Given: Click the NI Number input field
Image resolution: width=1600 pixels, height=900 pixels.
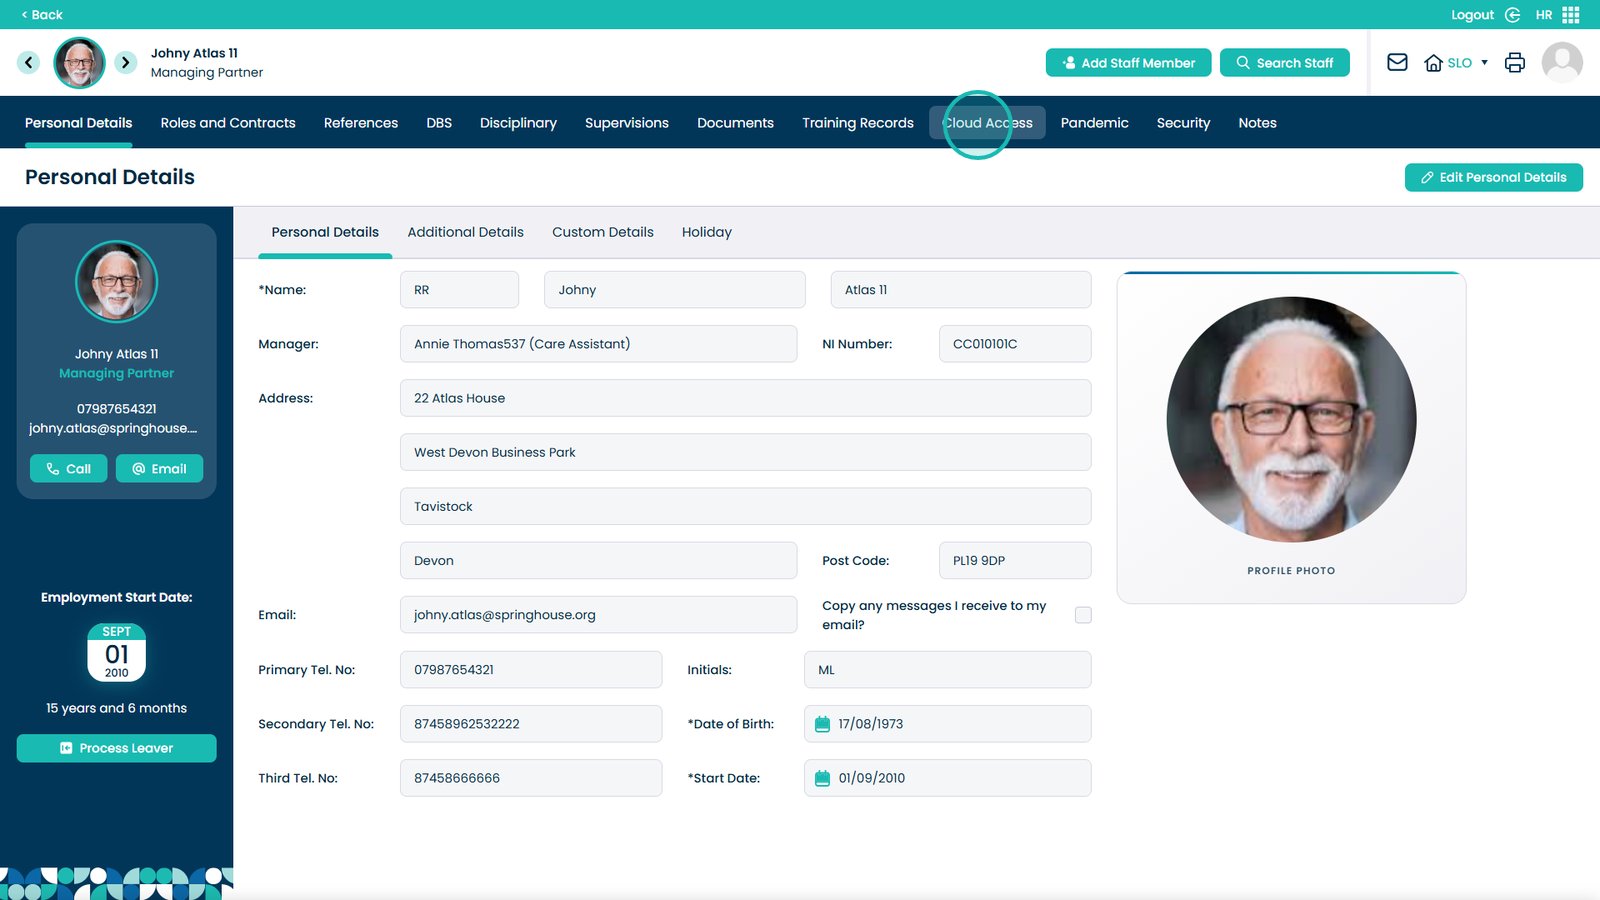Looking at the screenshot, I should point(1014,344).
